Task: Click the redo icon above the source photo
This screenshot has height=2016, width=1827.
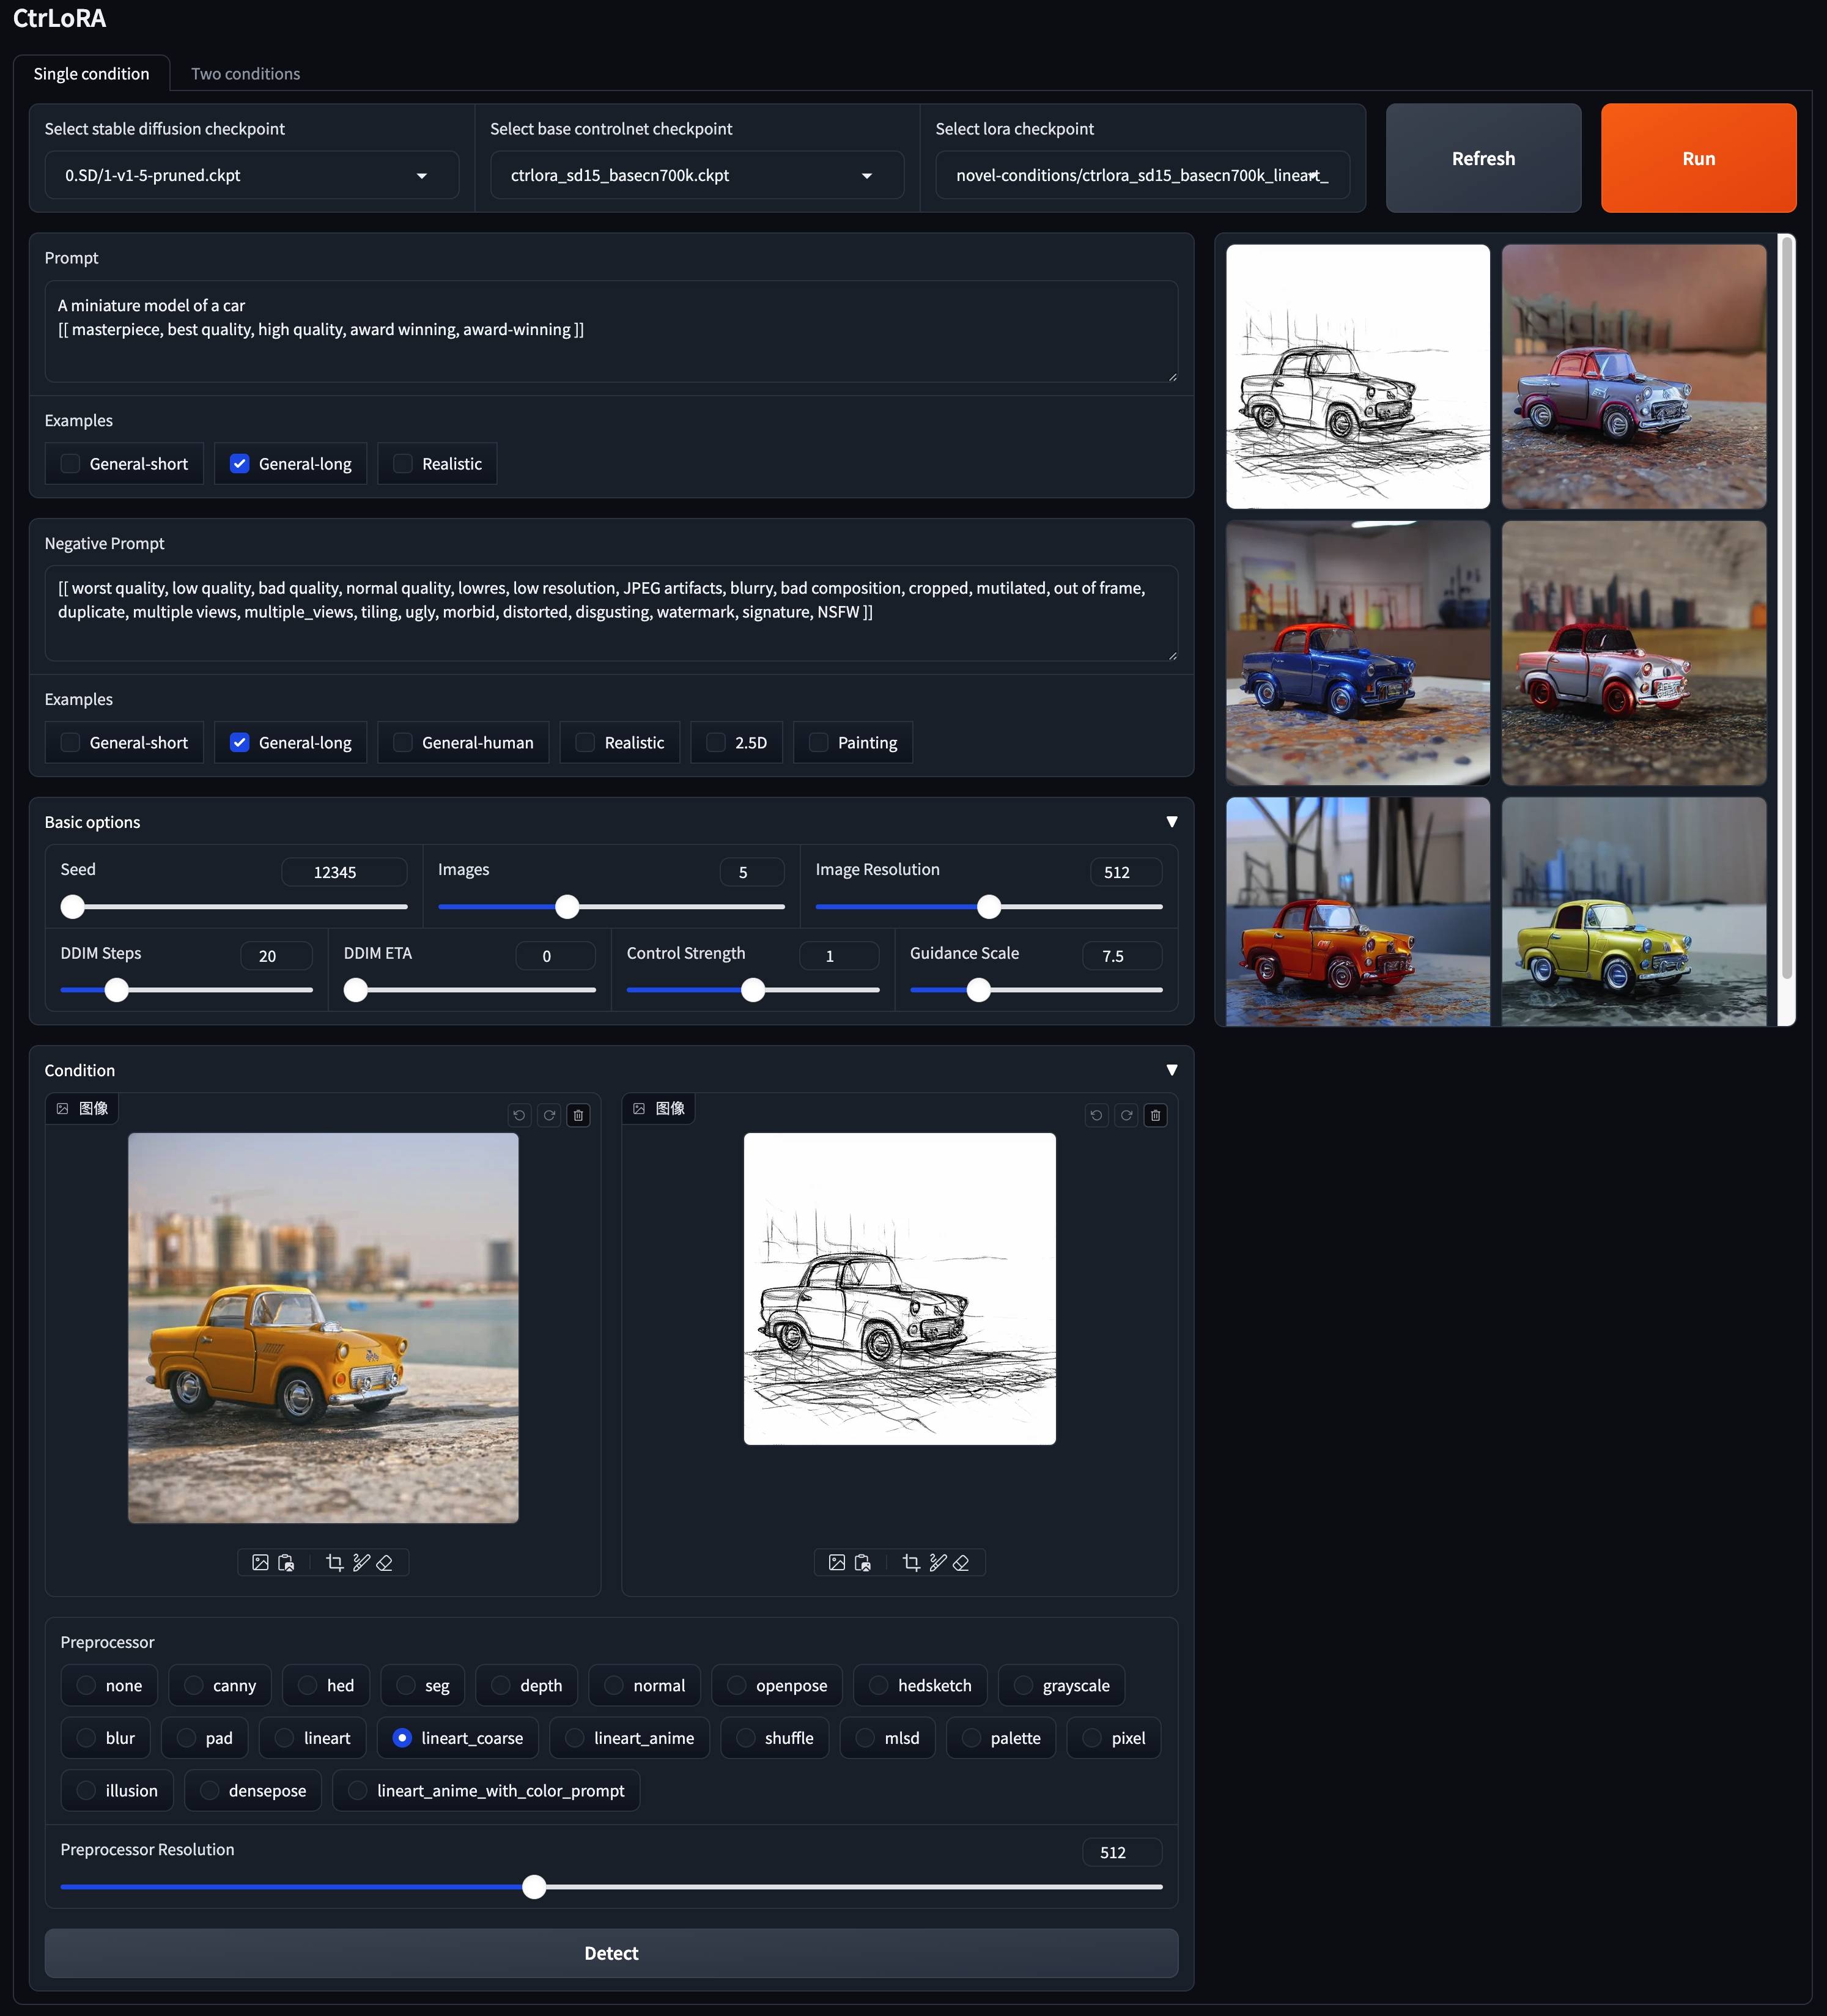Action: 549,1115
